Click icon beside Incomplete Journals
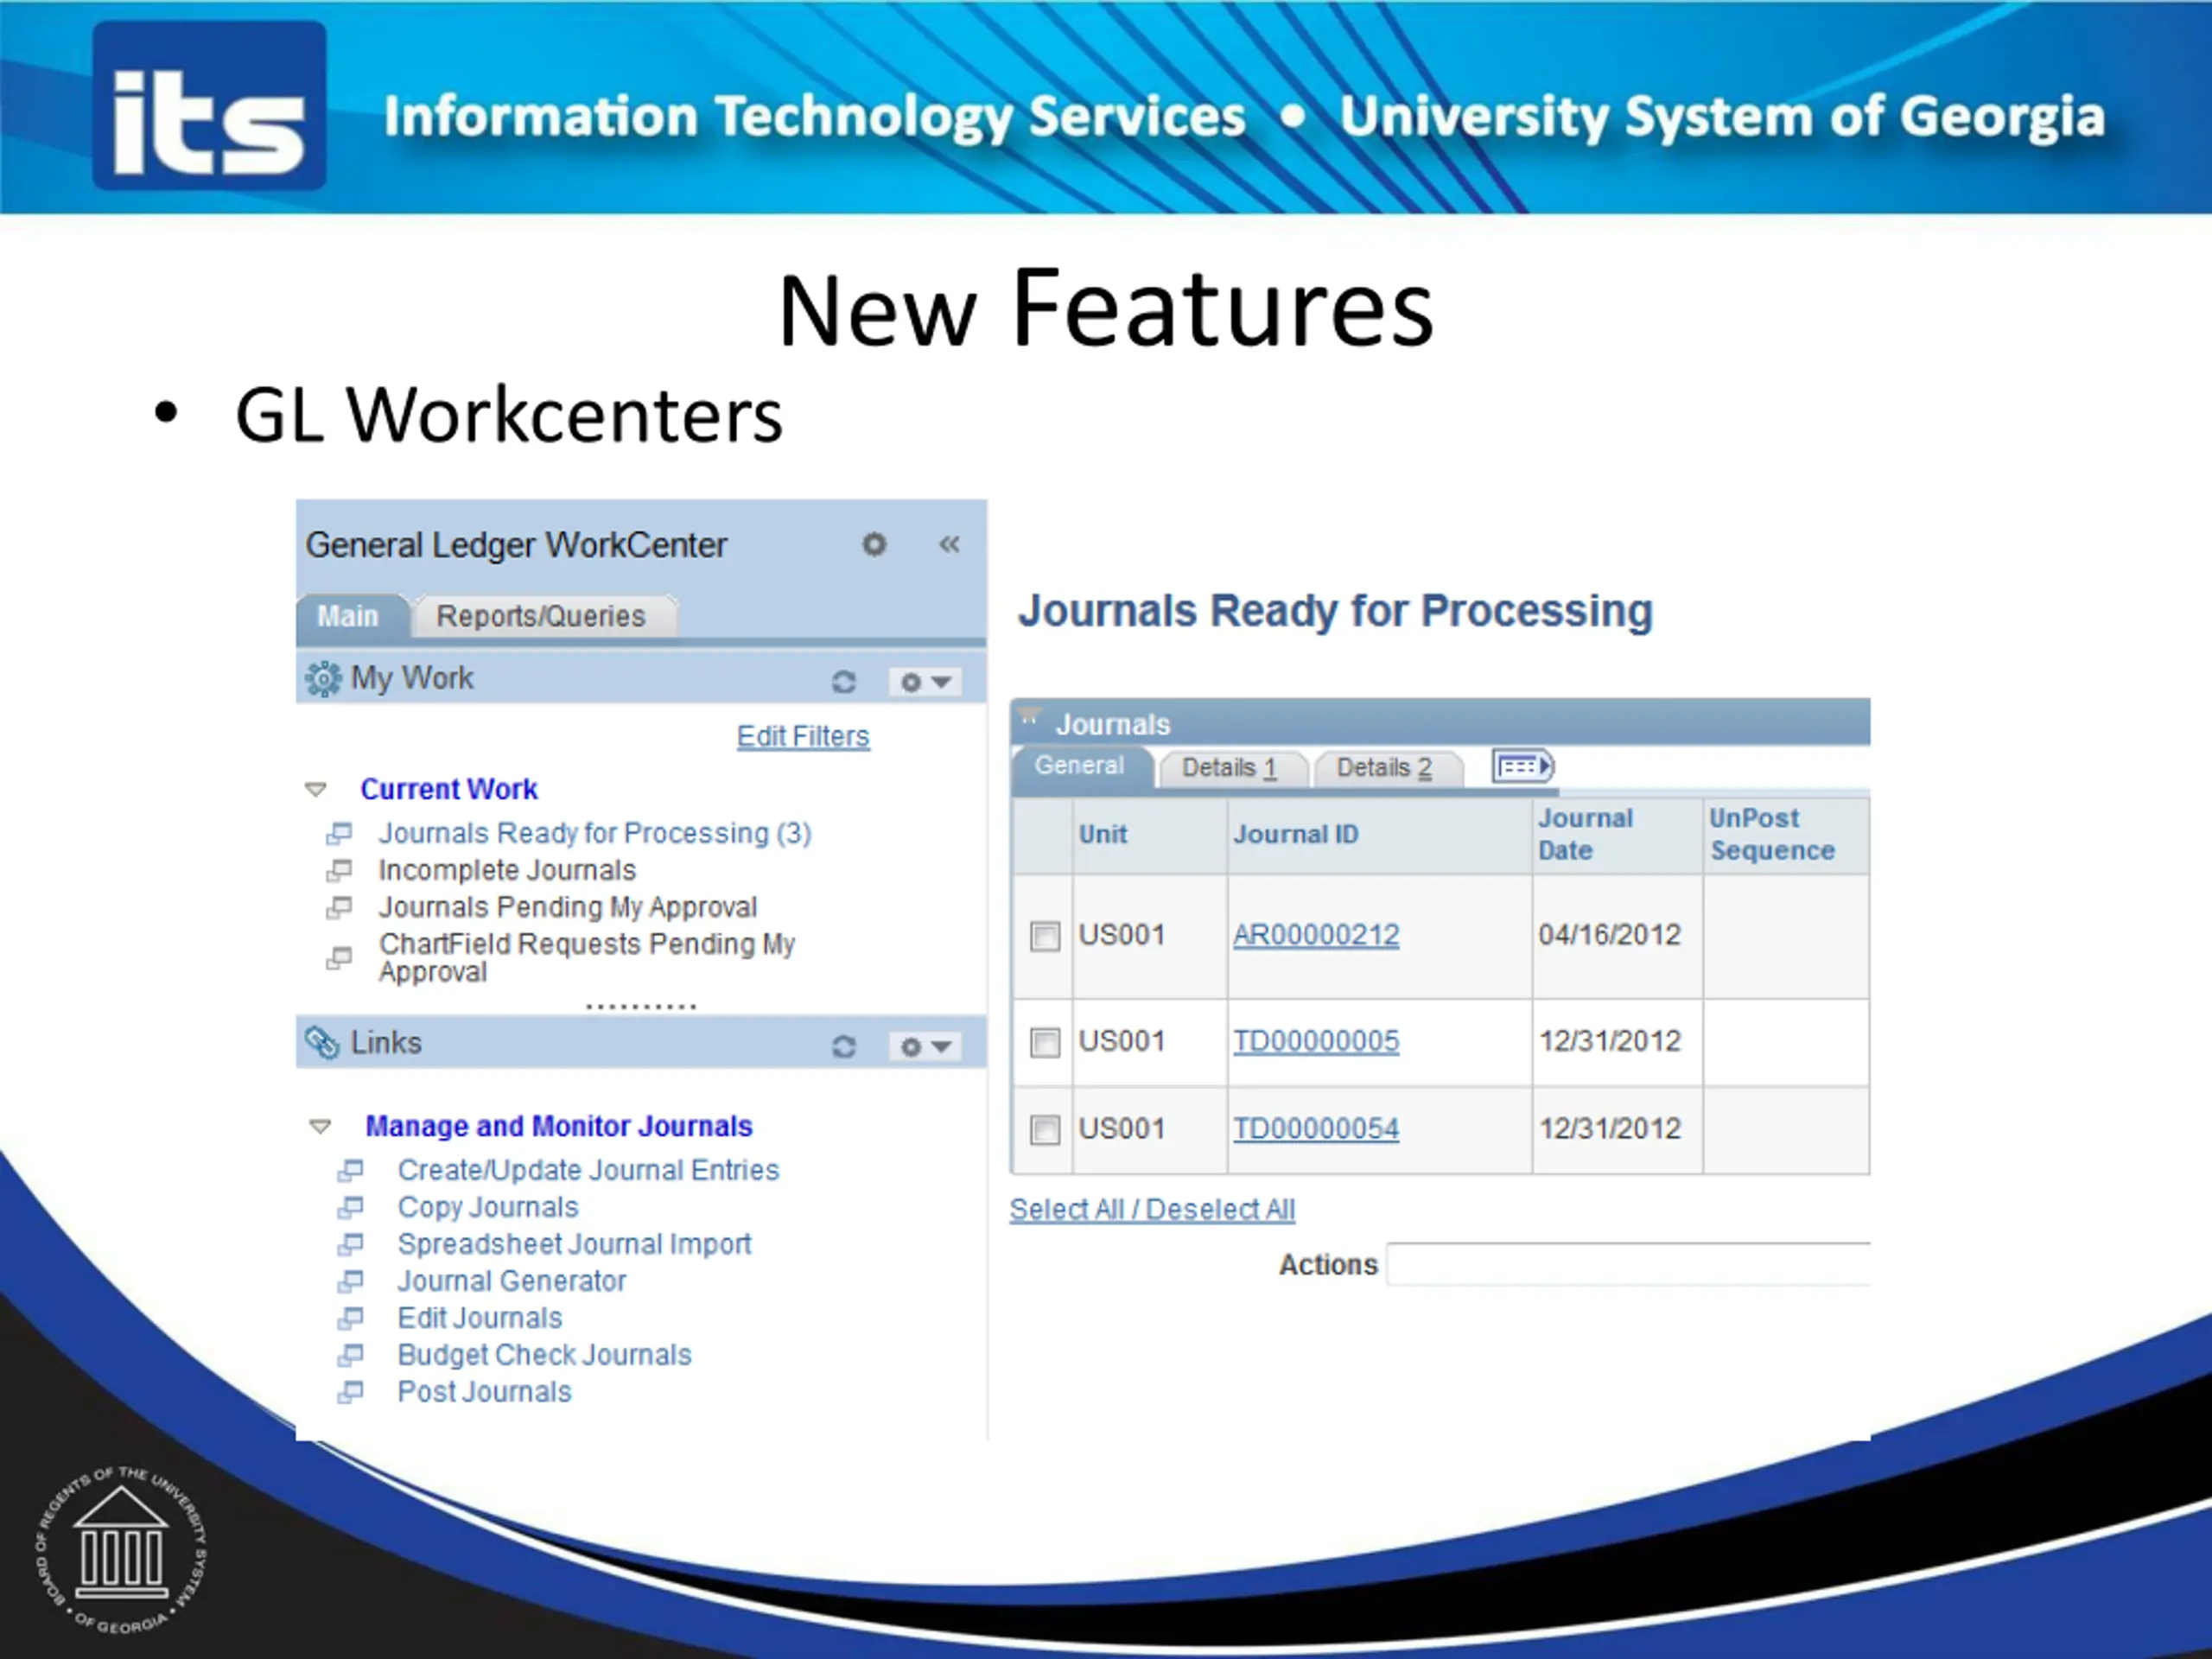 (x=340, y=870)
